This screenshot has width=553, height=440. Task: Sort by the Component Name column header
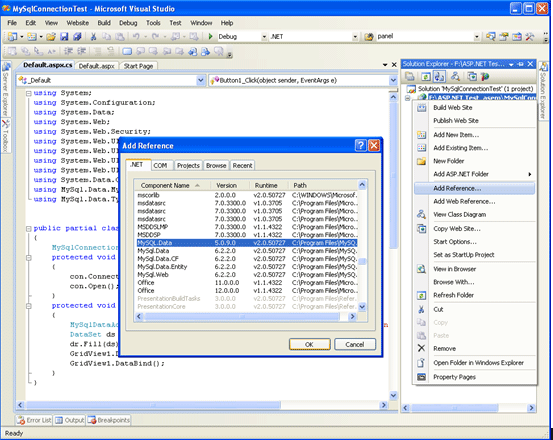tap(172, 185)
